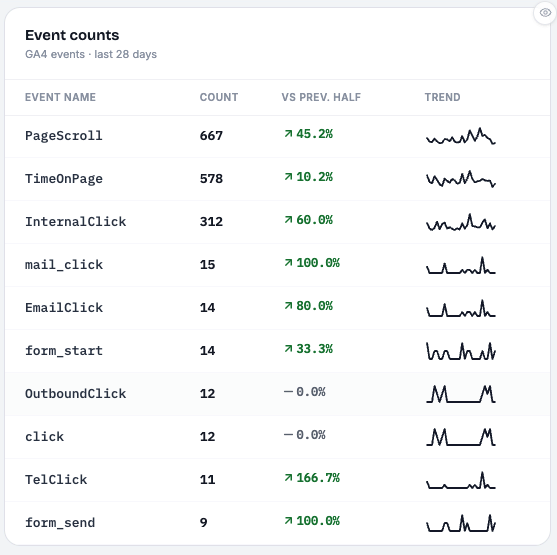Screen dimensions: 557x555
Task: Select the TimeOnPage event name
Action: (x=64, y=179)
